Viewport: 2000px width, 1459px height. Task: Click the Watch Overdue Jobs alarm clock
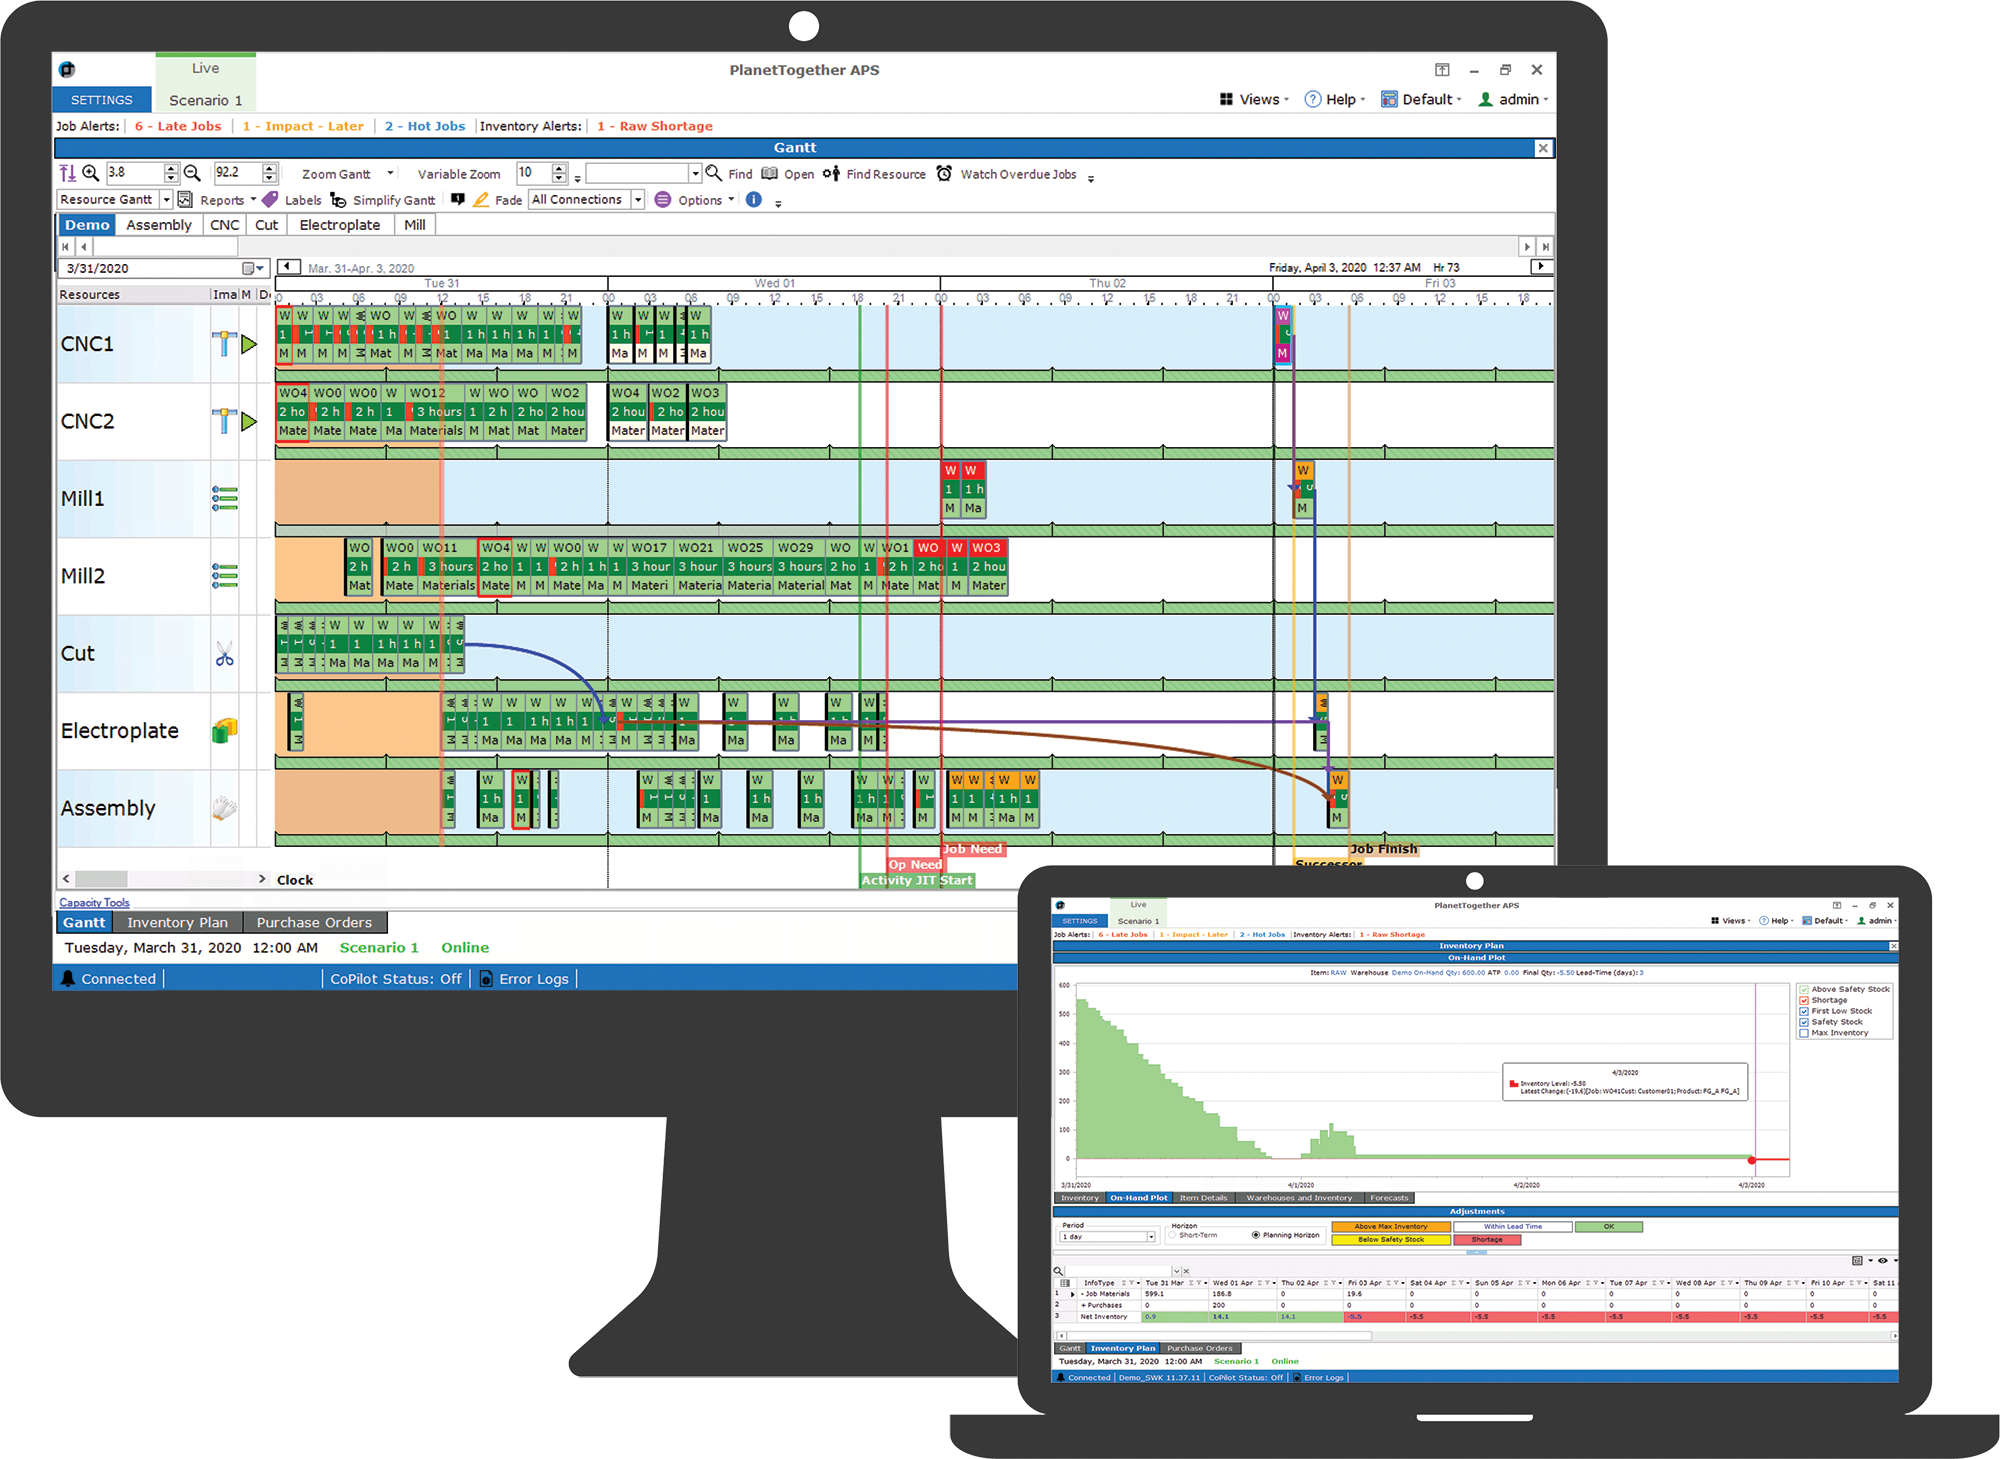944,173
